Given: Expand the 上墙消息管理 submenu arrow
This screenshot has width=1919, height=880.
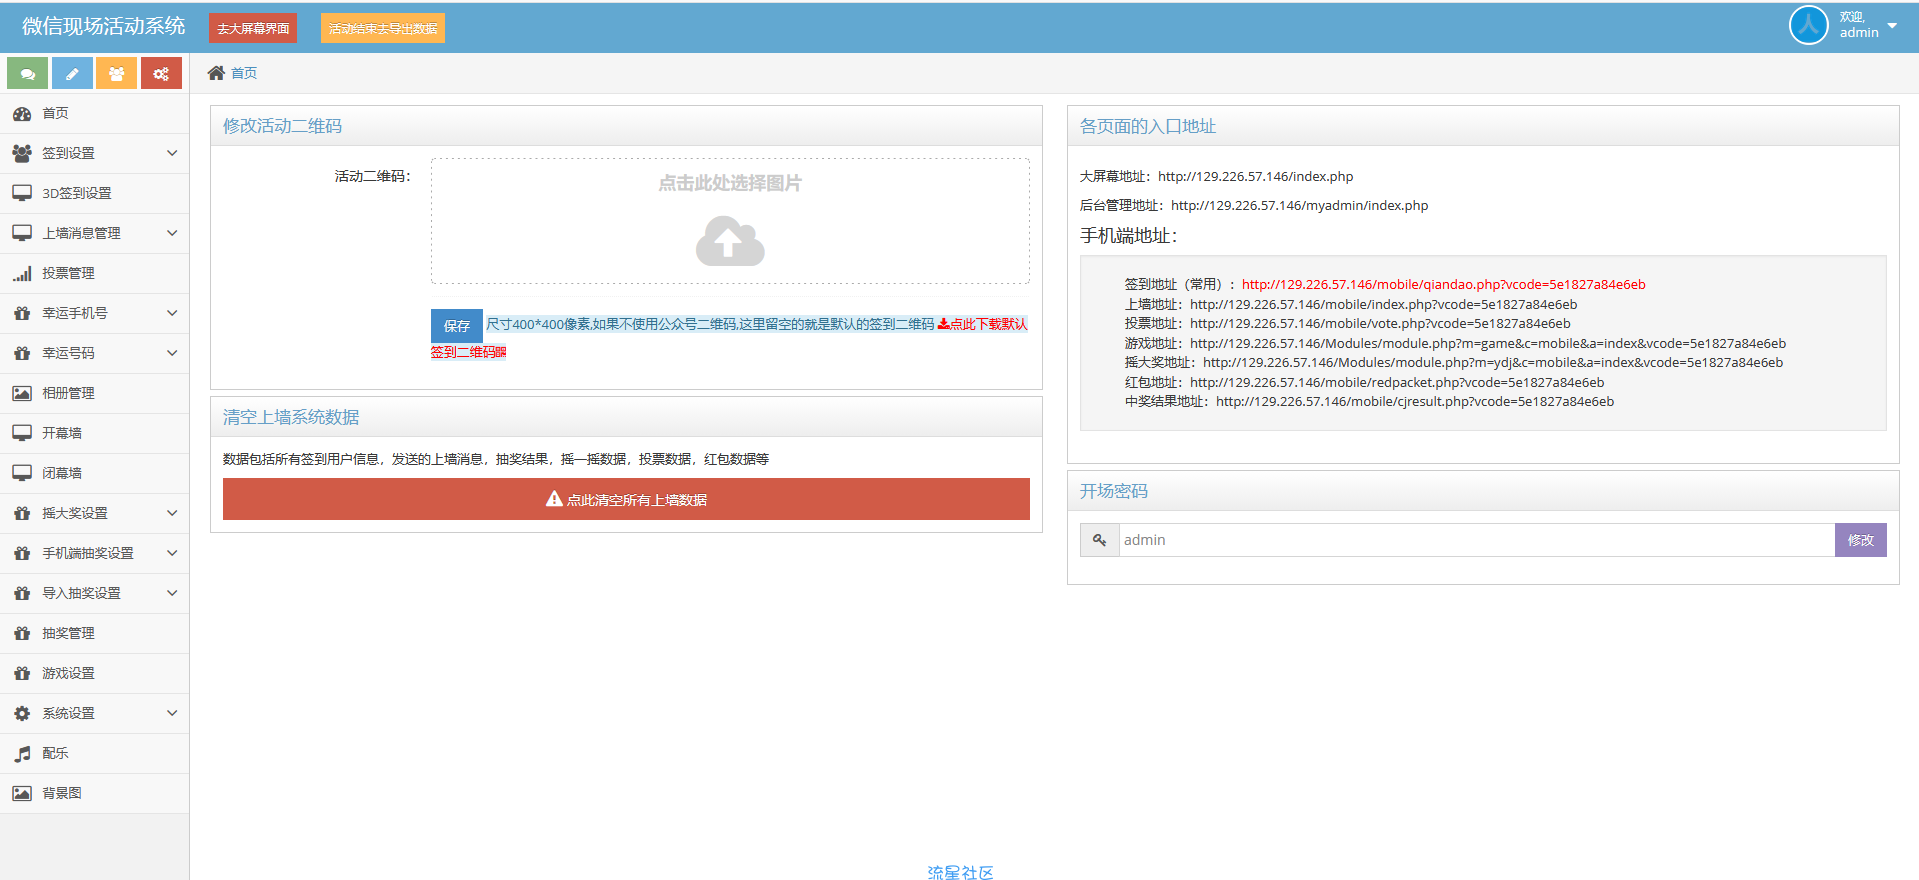Looking at the screenshot, I should tap(172, 233).
